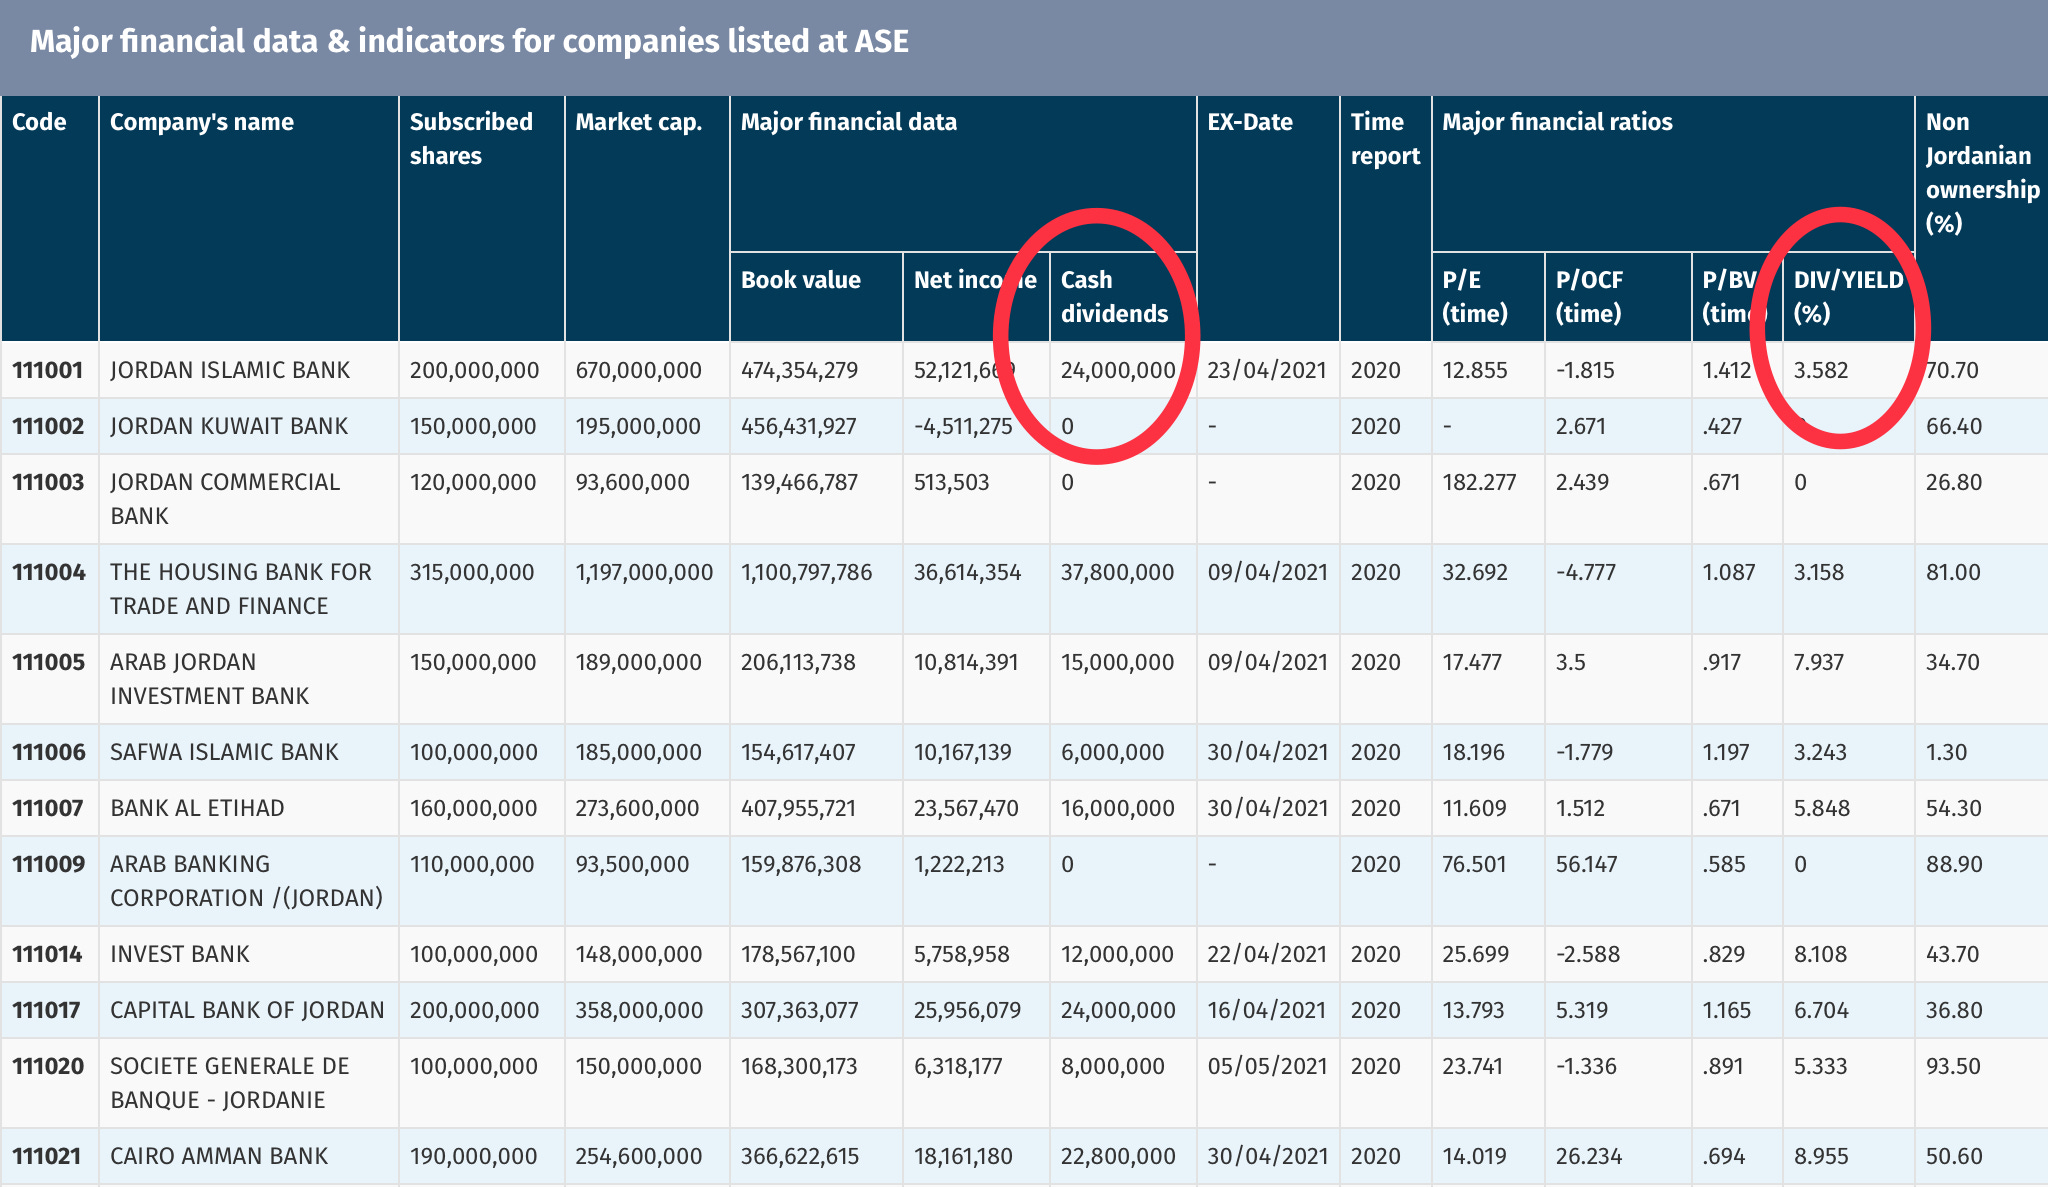Image resolution: width=2048 pixels, height=1187 pixels.
Task: Click the DIV/YIELD (%) column header
Action: click(1848, 296)
